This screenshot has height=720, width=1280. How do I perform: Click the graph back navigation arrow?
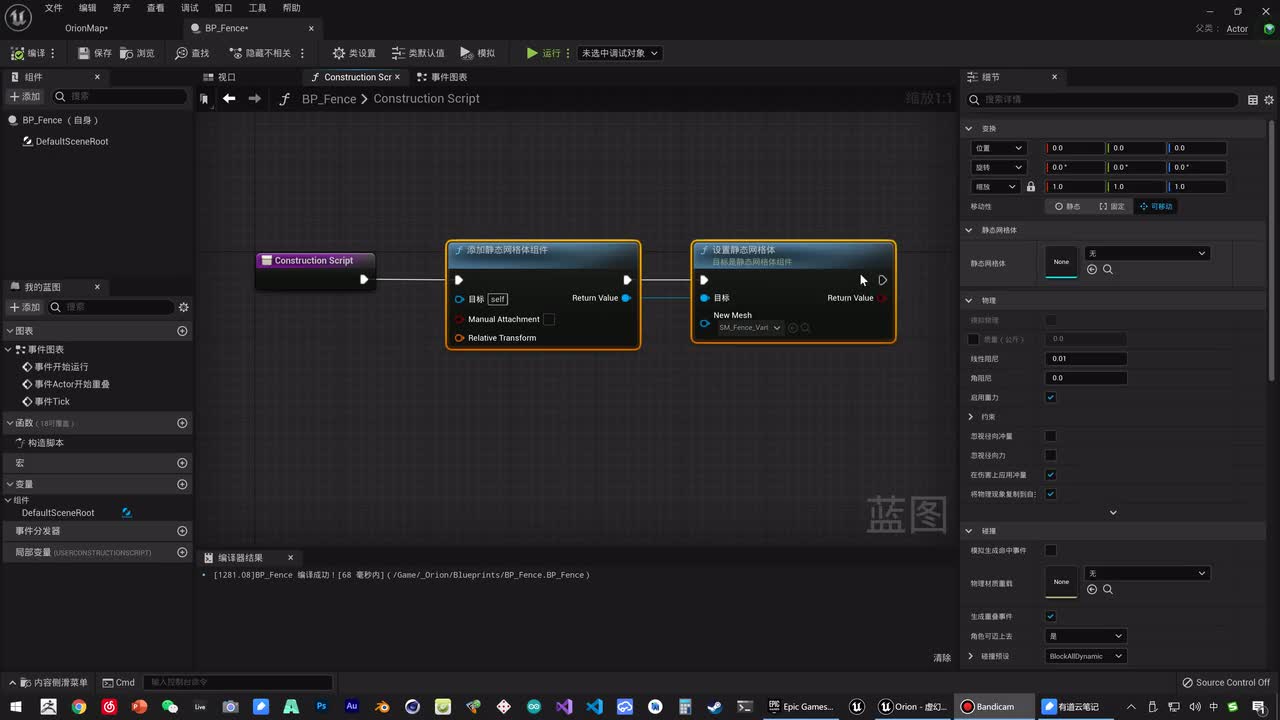tap(229, 98)
